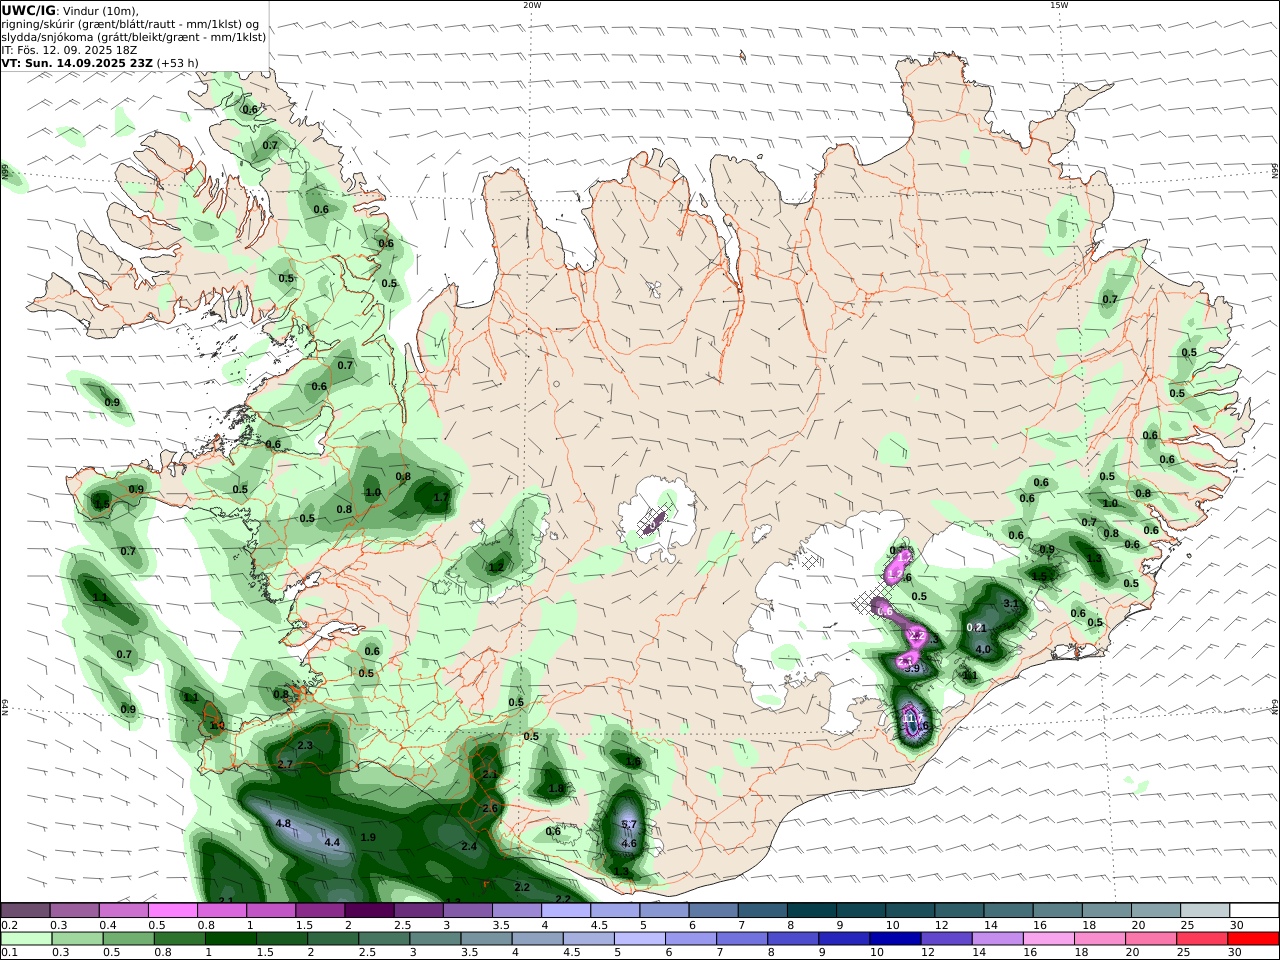Click the UWC/IG title text
This screenshot has width=1280, height=960.
28,11
